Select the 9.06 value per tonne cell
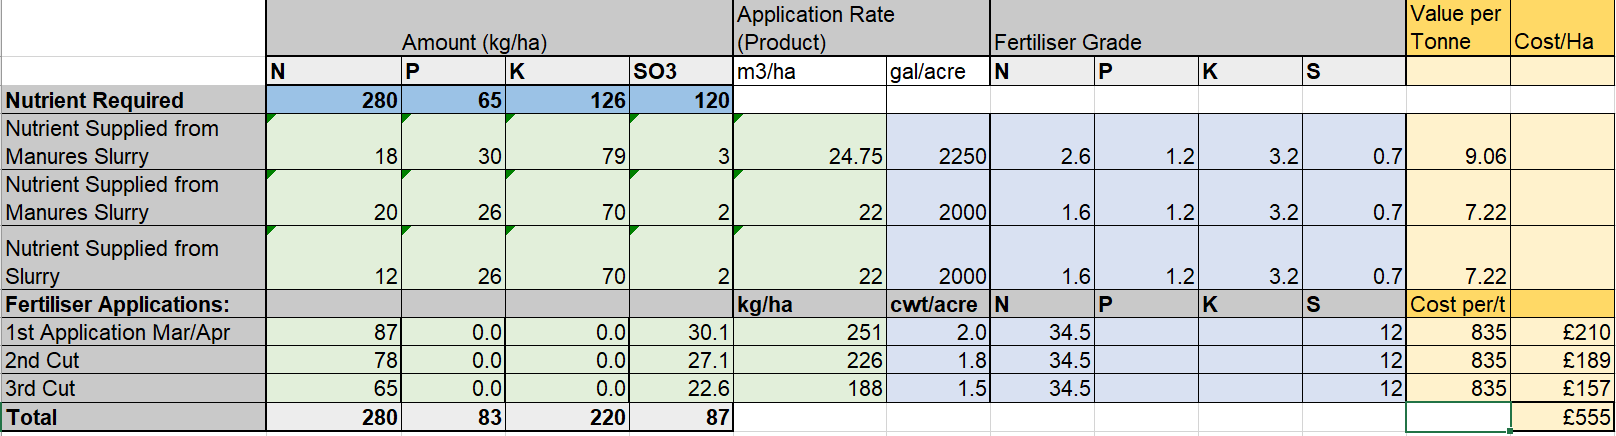 coord(1457,142)
